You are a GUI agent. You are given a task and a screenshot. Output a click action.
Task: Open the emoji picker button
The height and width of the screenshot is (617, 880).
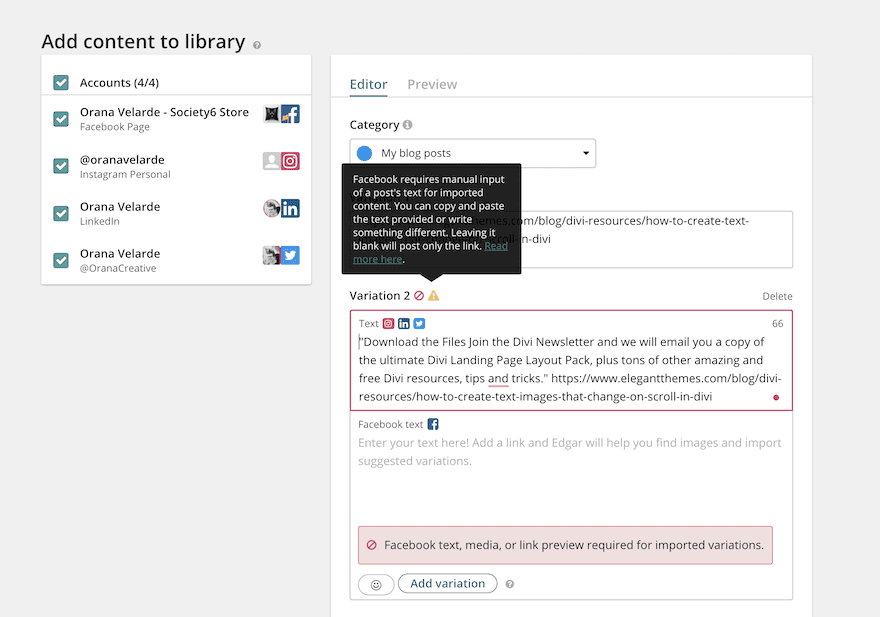376,584
